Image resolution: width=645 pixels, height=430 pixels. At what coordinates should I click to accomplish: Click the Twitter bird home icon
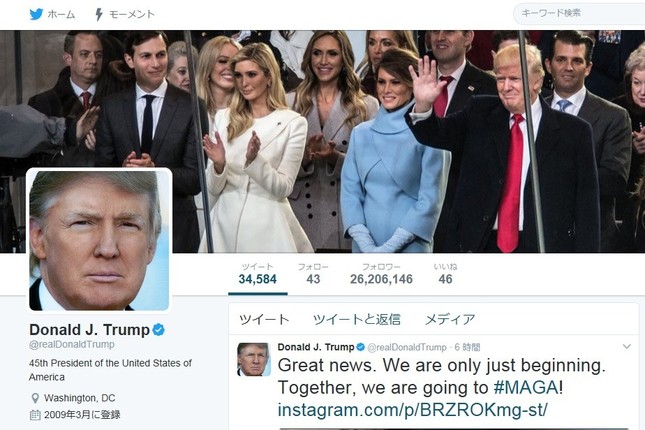[x=36, y=14]
